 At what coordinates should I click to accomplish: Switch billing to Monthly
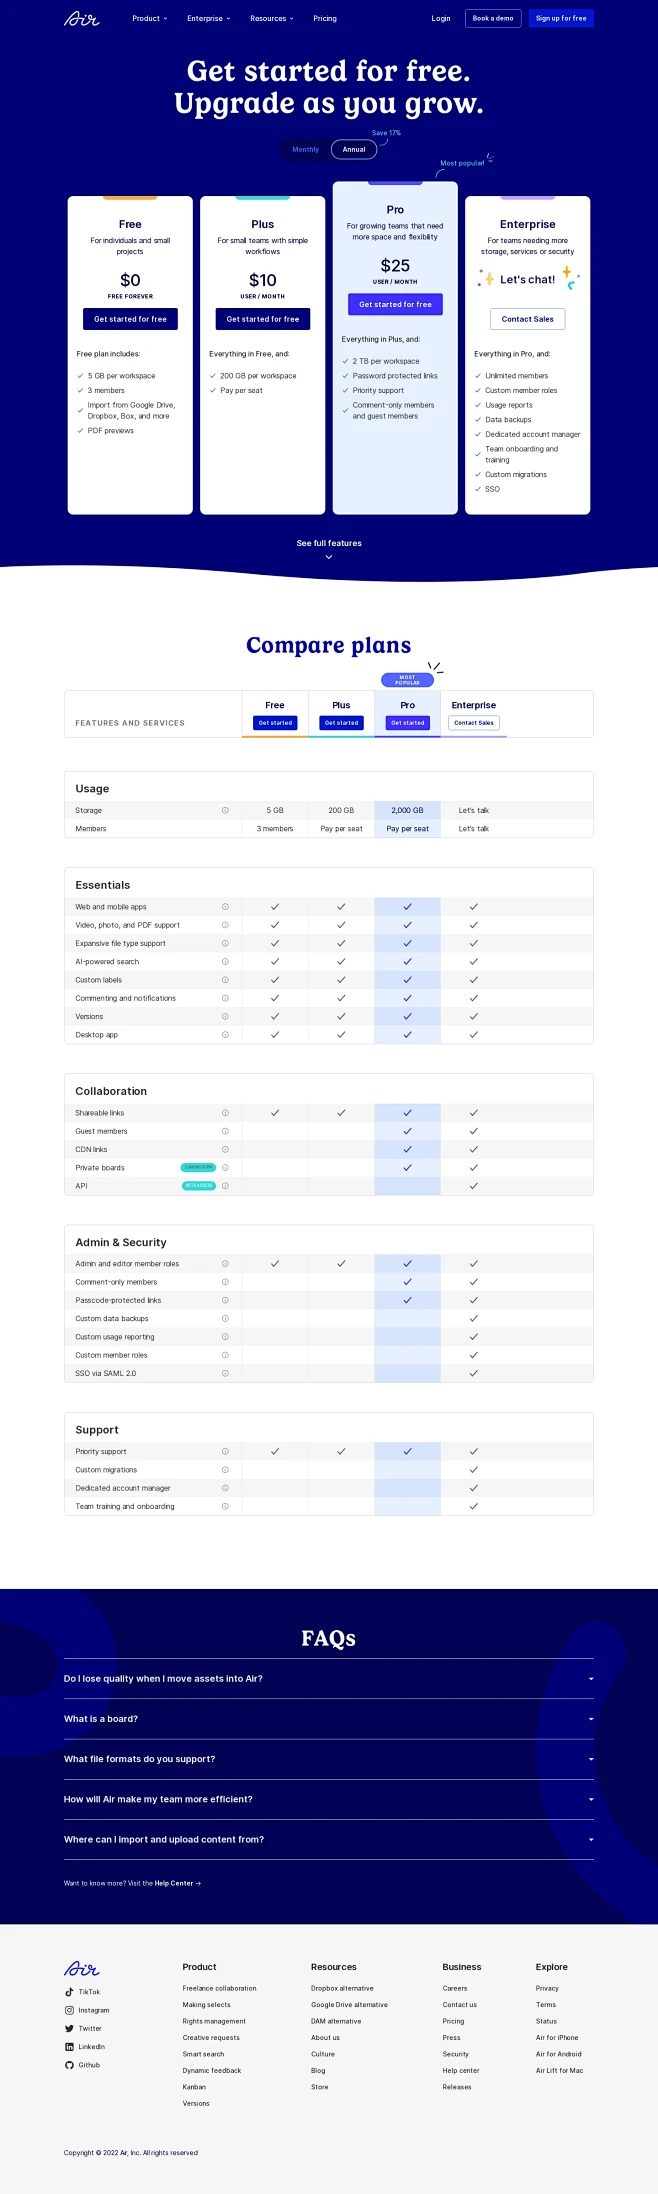305,150
